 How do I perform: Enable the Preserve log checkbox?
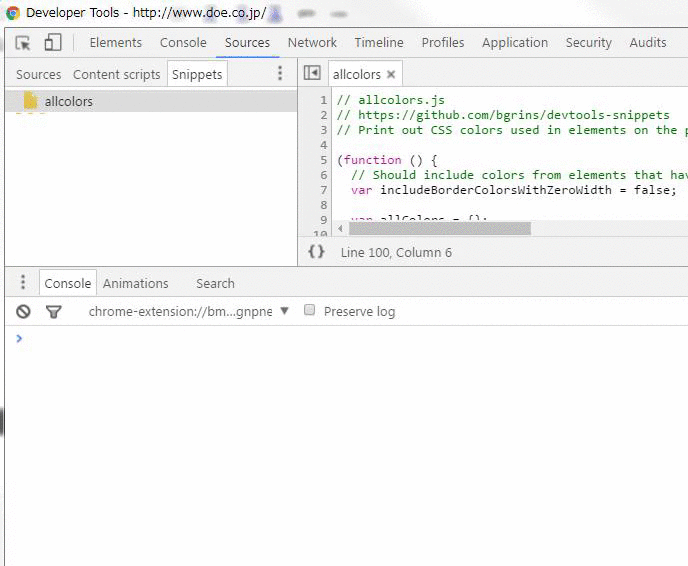click(309, 310)
